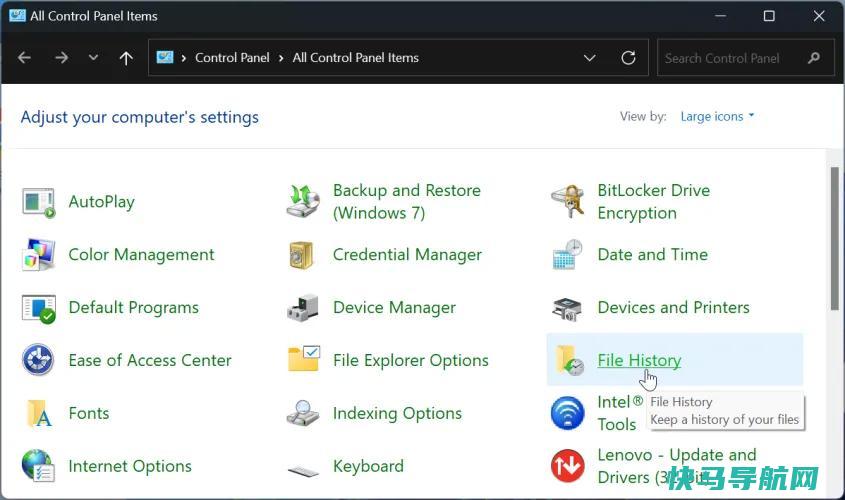
Task: Open the Ease of Access Center icon
Action: [x=38, y=360]
